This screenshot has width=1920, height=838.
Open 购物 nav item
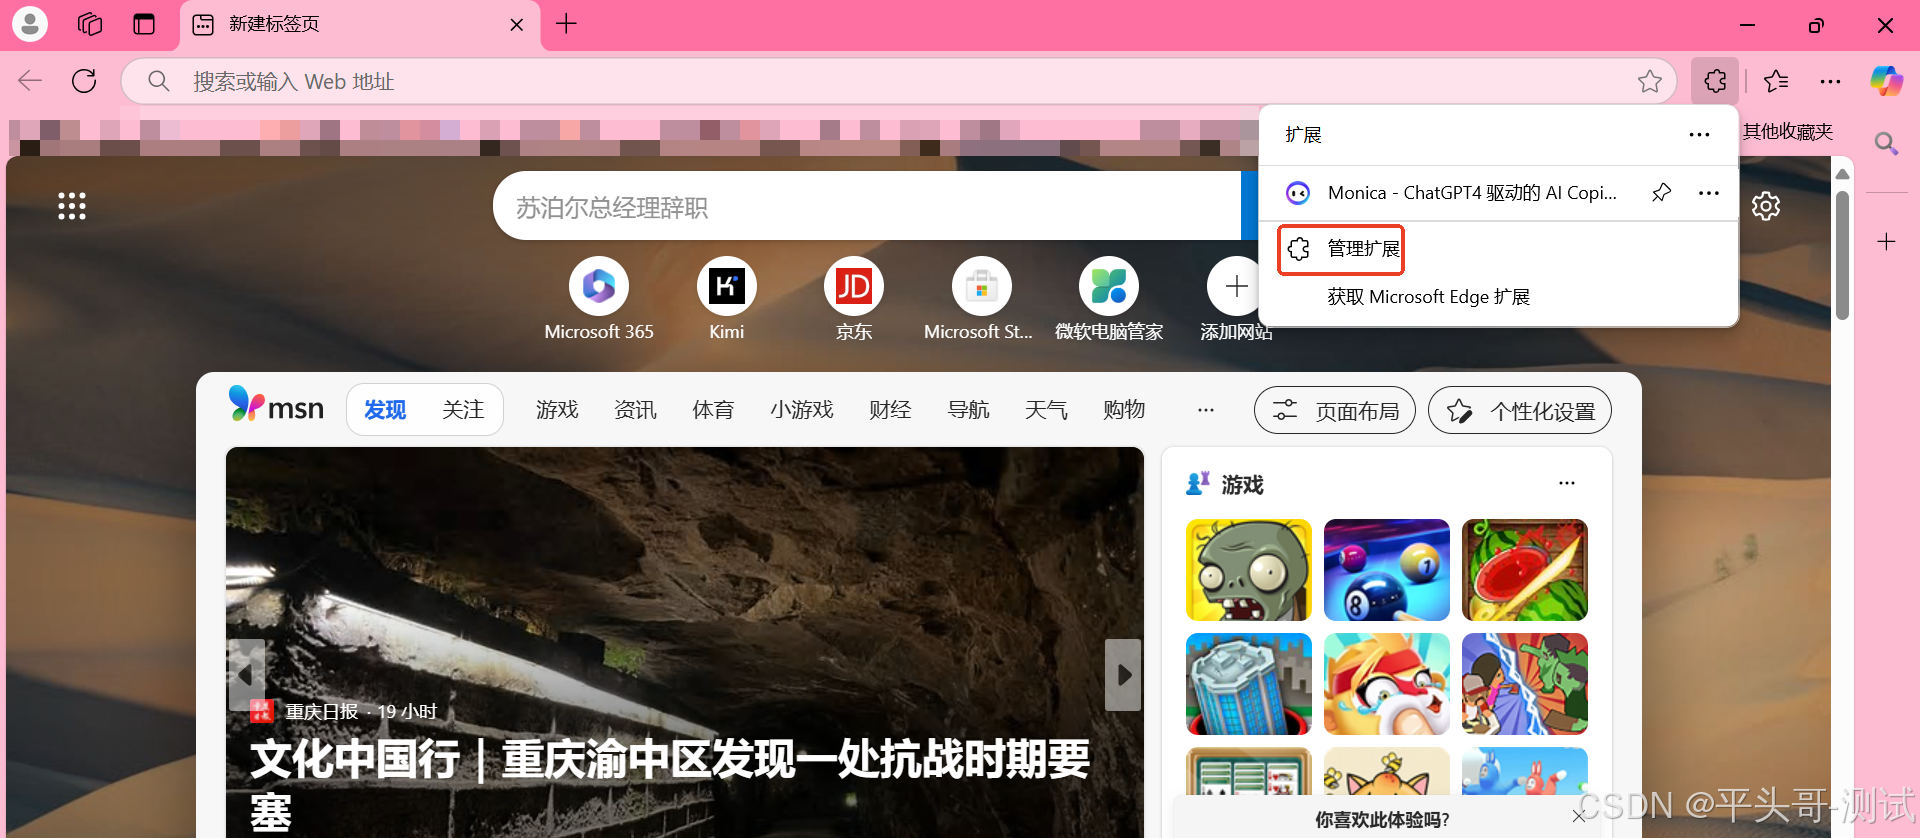(x=1124, y=410)
